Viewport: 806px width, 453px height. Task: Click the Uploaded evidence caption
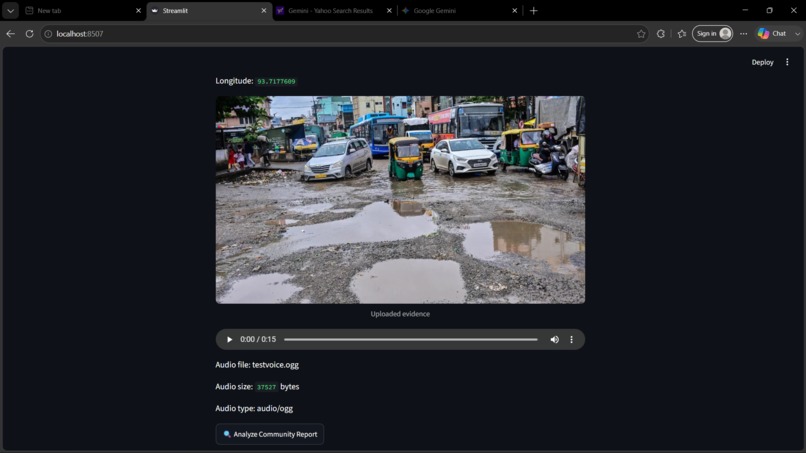(x=400, y=314)
